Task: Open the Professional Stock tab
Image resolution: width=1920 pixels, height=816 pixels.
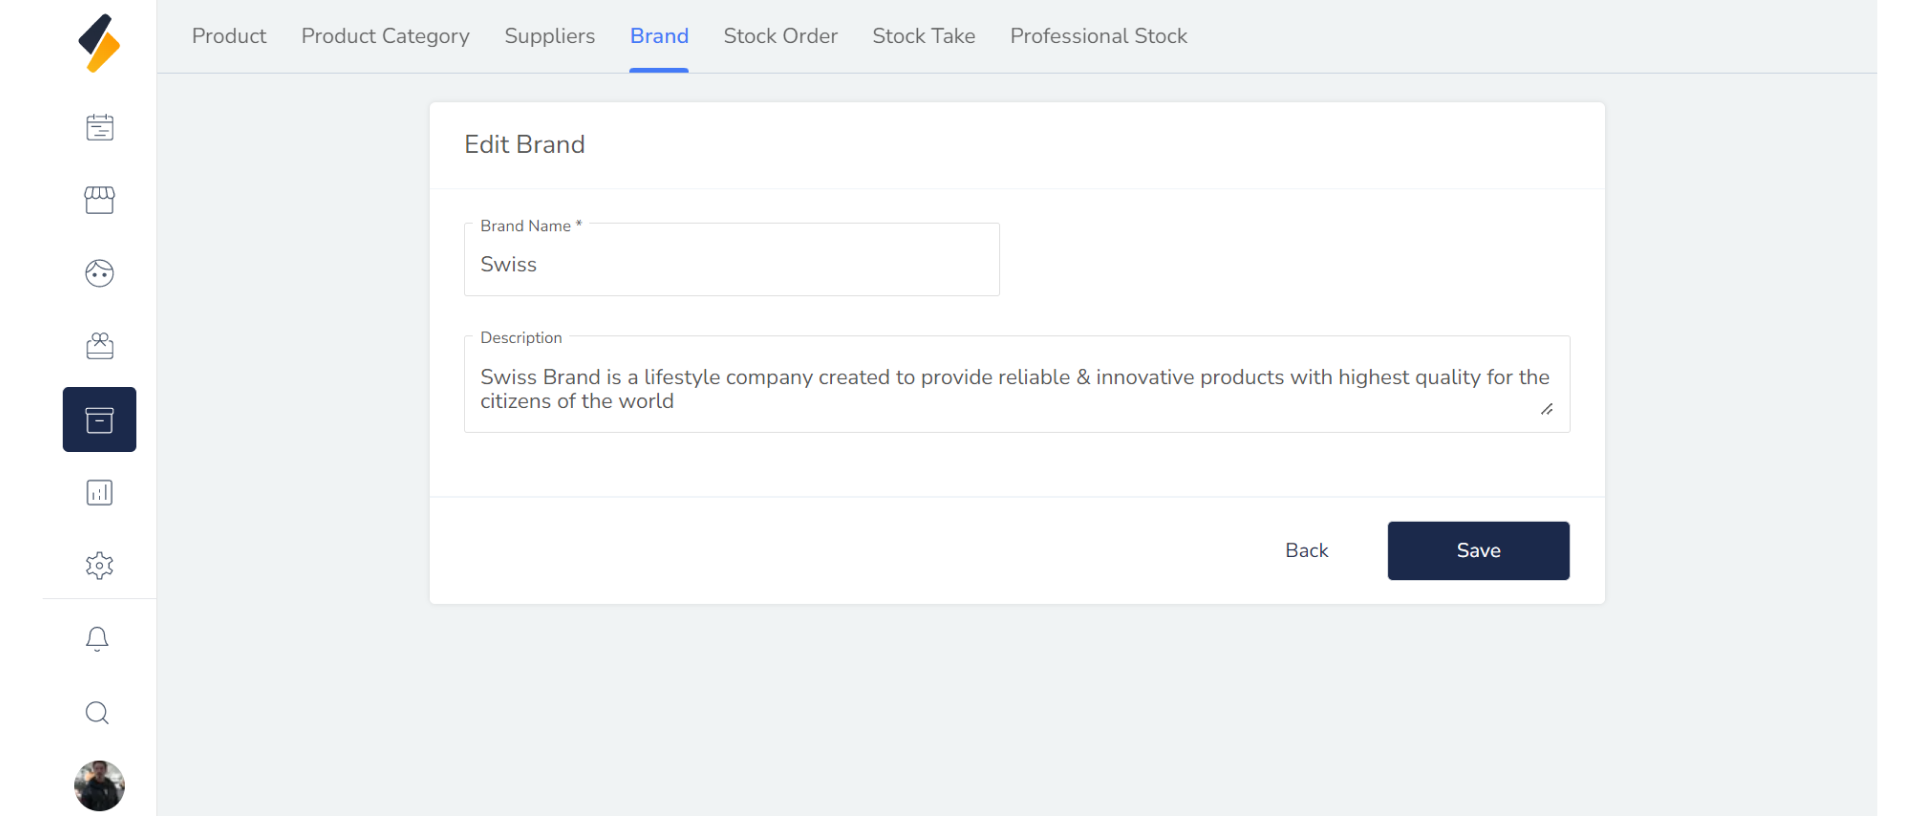Action: pyautogui.click(x=1098, y=36)
